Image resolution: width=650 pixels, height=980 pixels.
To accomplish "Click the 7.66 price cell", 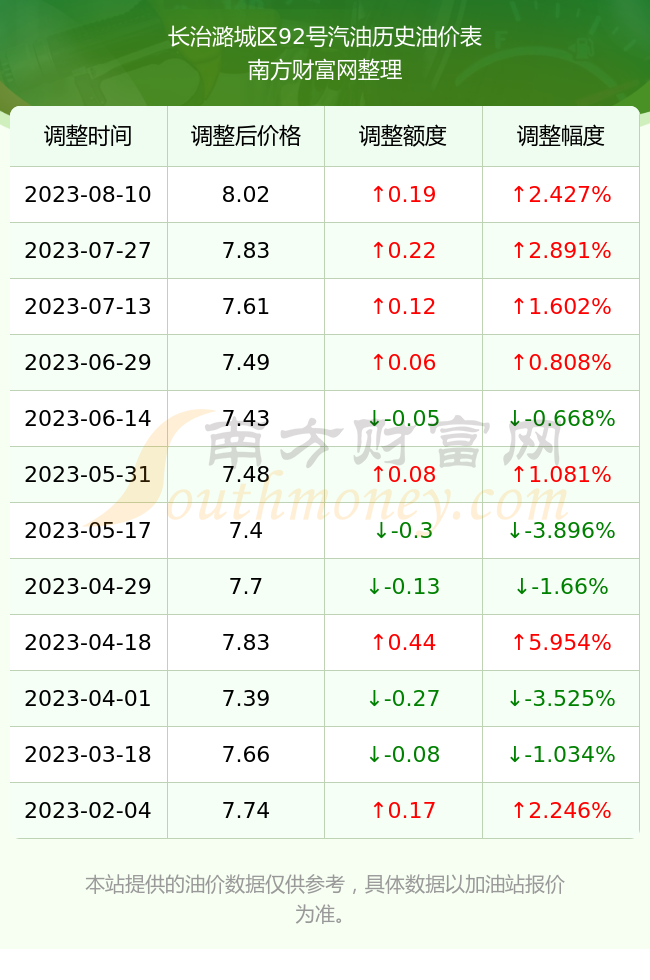I will [x=246, y=754].
